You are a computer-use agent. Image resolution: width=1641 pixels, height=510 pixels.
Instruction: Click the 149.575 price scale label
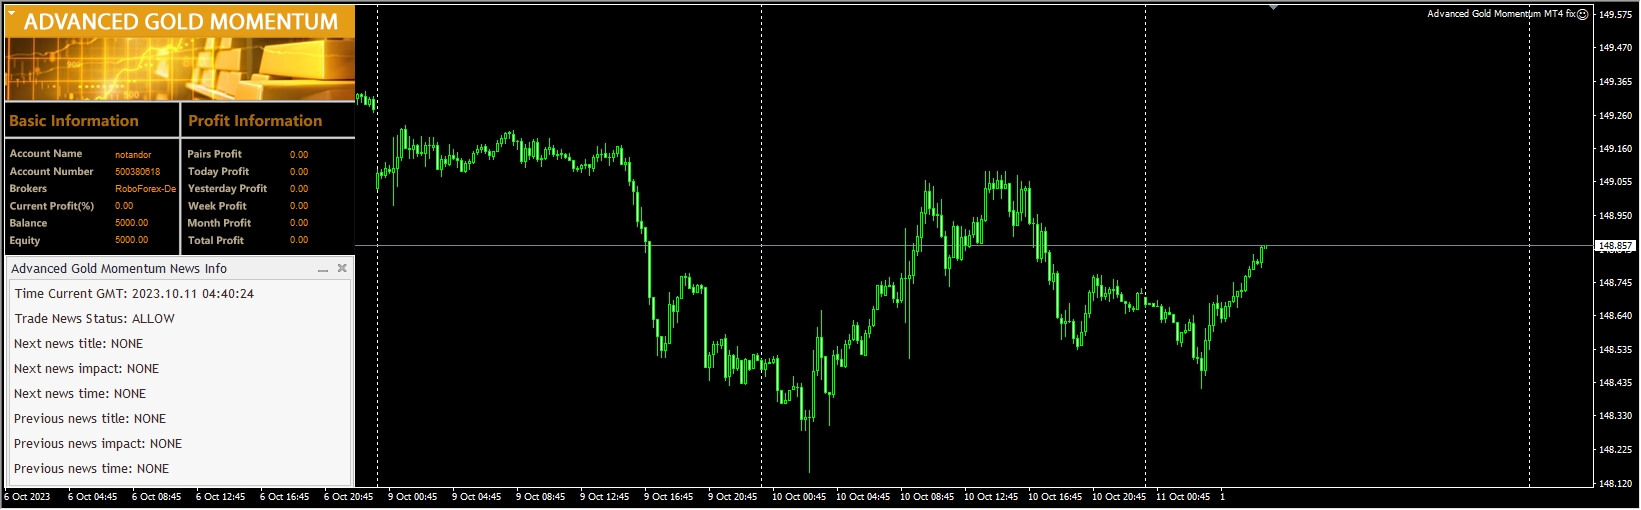(x=1615, y=14)
